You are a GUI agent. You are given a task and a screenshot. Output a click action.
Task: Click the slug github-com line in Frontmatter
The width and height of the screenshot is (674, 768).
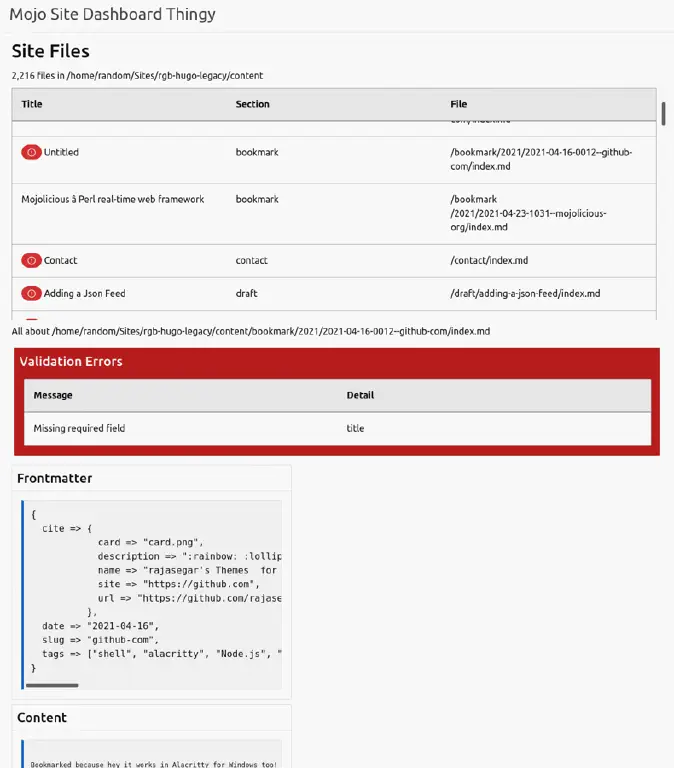point(100,640)
